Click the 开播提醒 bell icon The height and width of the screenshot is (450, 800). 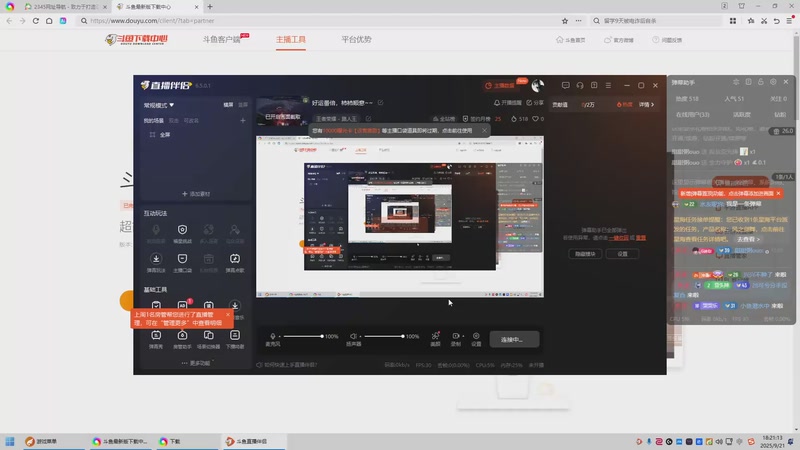496,103
